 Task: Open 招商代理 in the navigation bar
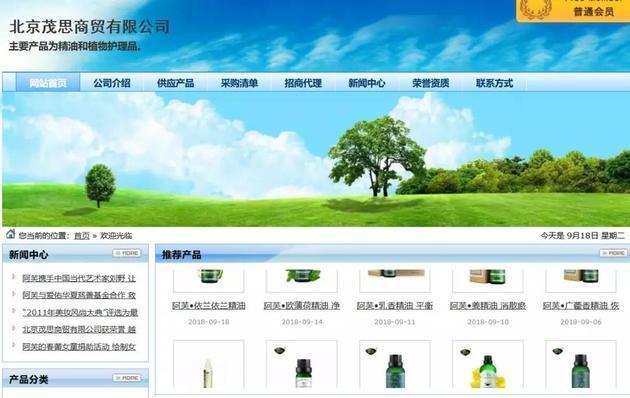click(303, 83)
